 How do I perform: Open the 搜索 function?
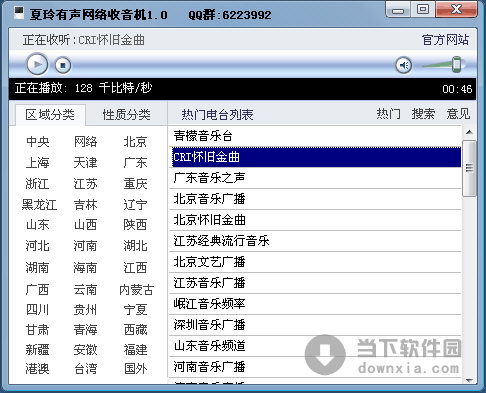coord(423,114)
